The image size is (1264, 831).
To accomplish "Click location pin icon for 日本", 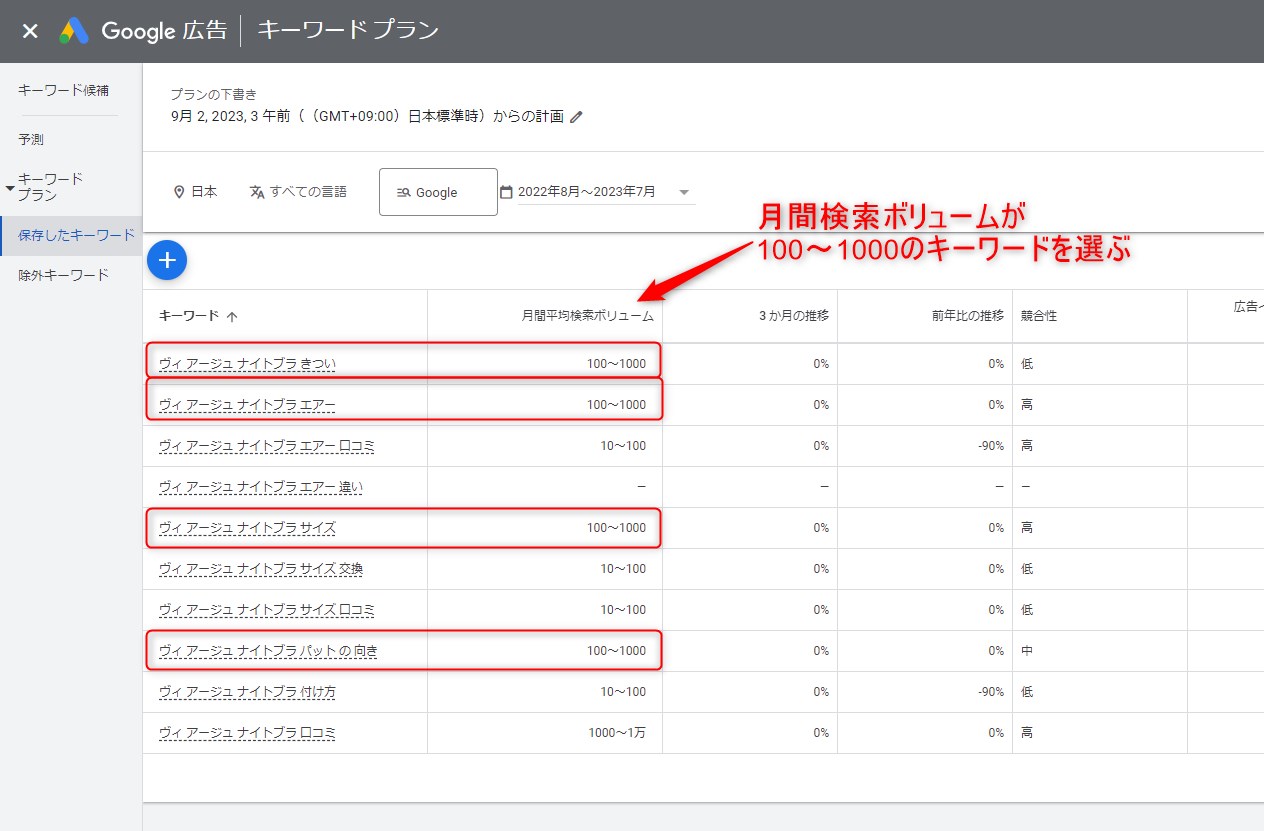I will tap(179, 192).
